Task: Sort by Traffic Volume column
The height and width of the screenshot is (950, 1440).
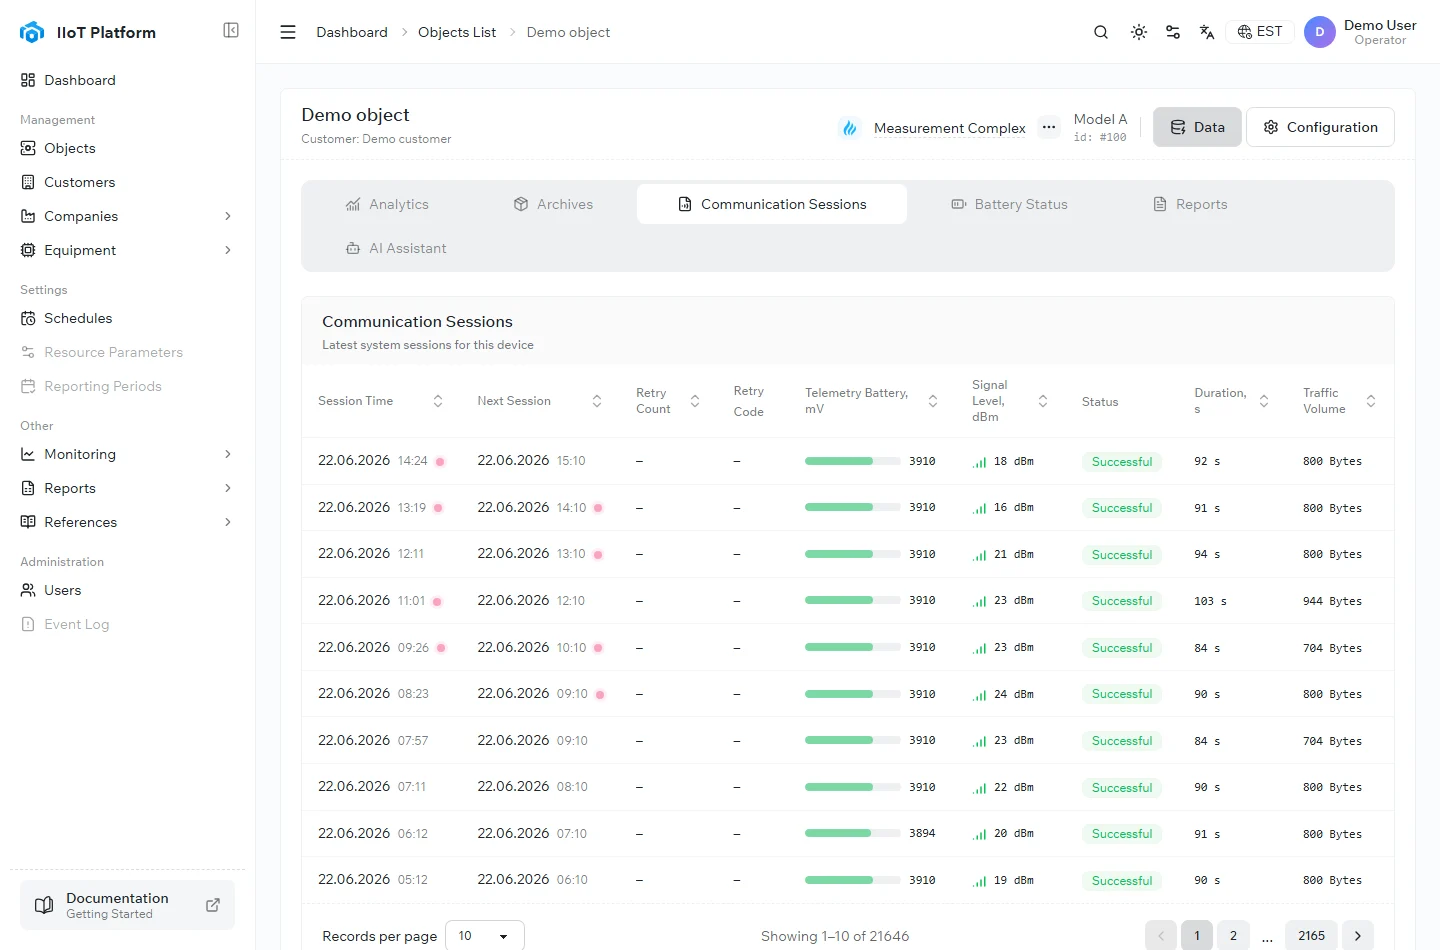Action: pyautogui.click(x=1371, y=401)
